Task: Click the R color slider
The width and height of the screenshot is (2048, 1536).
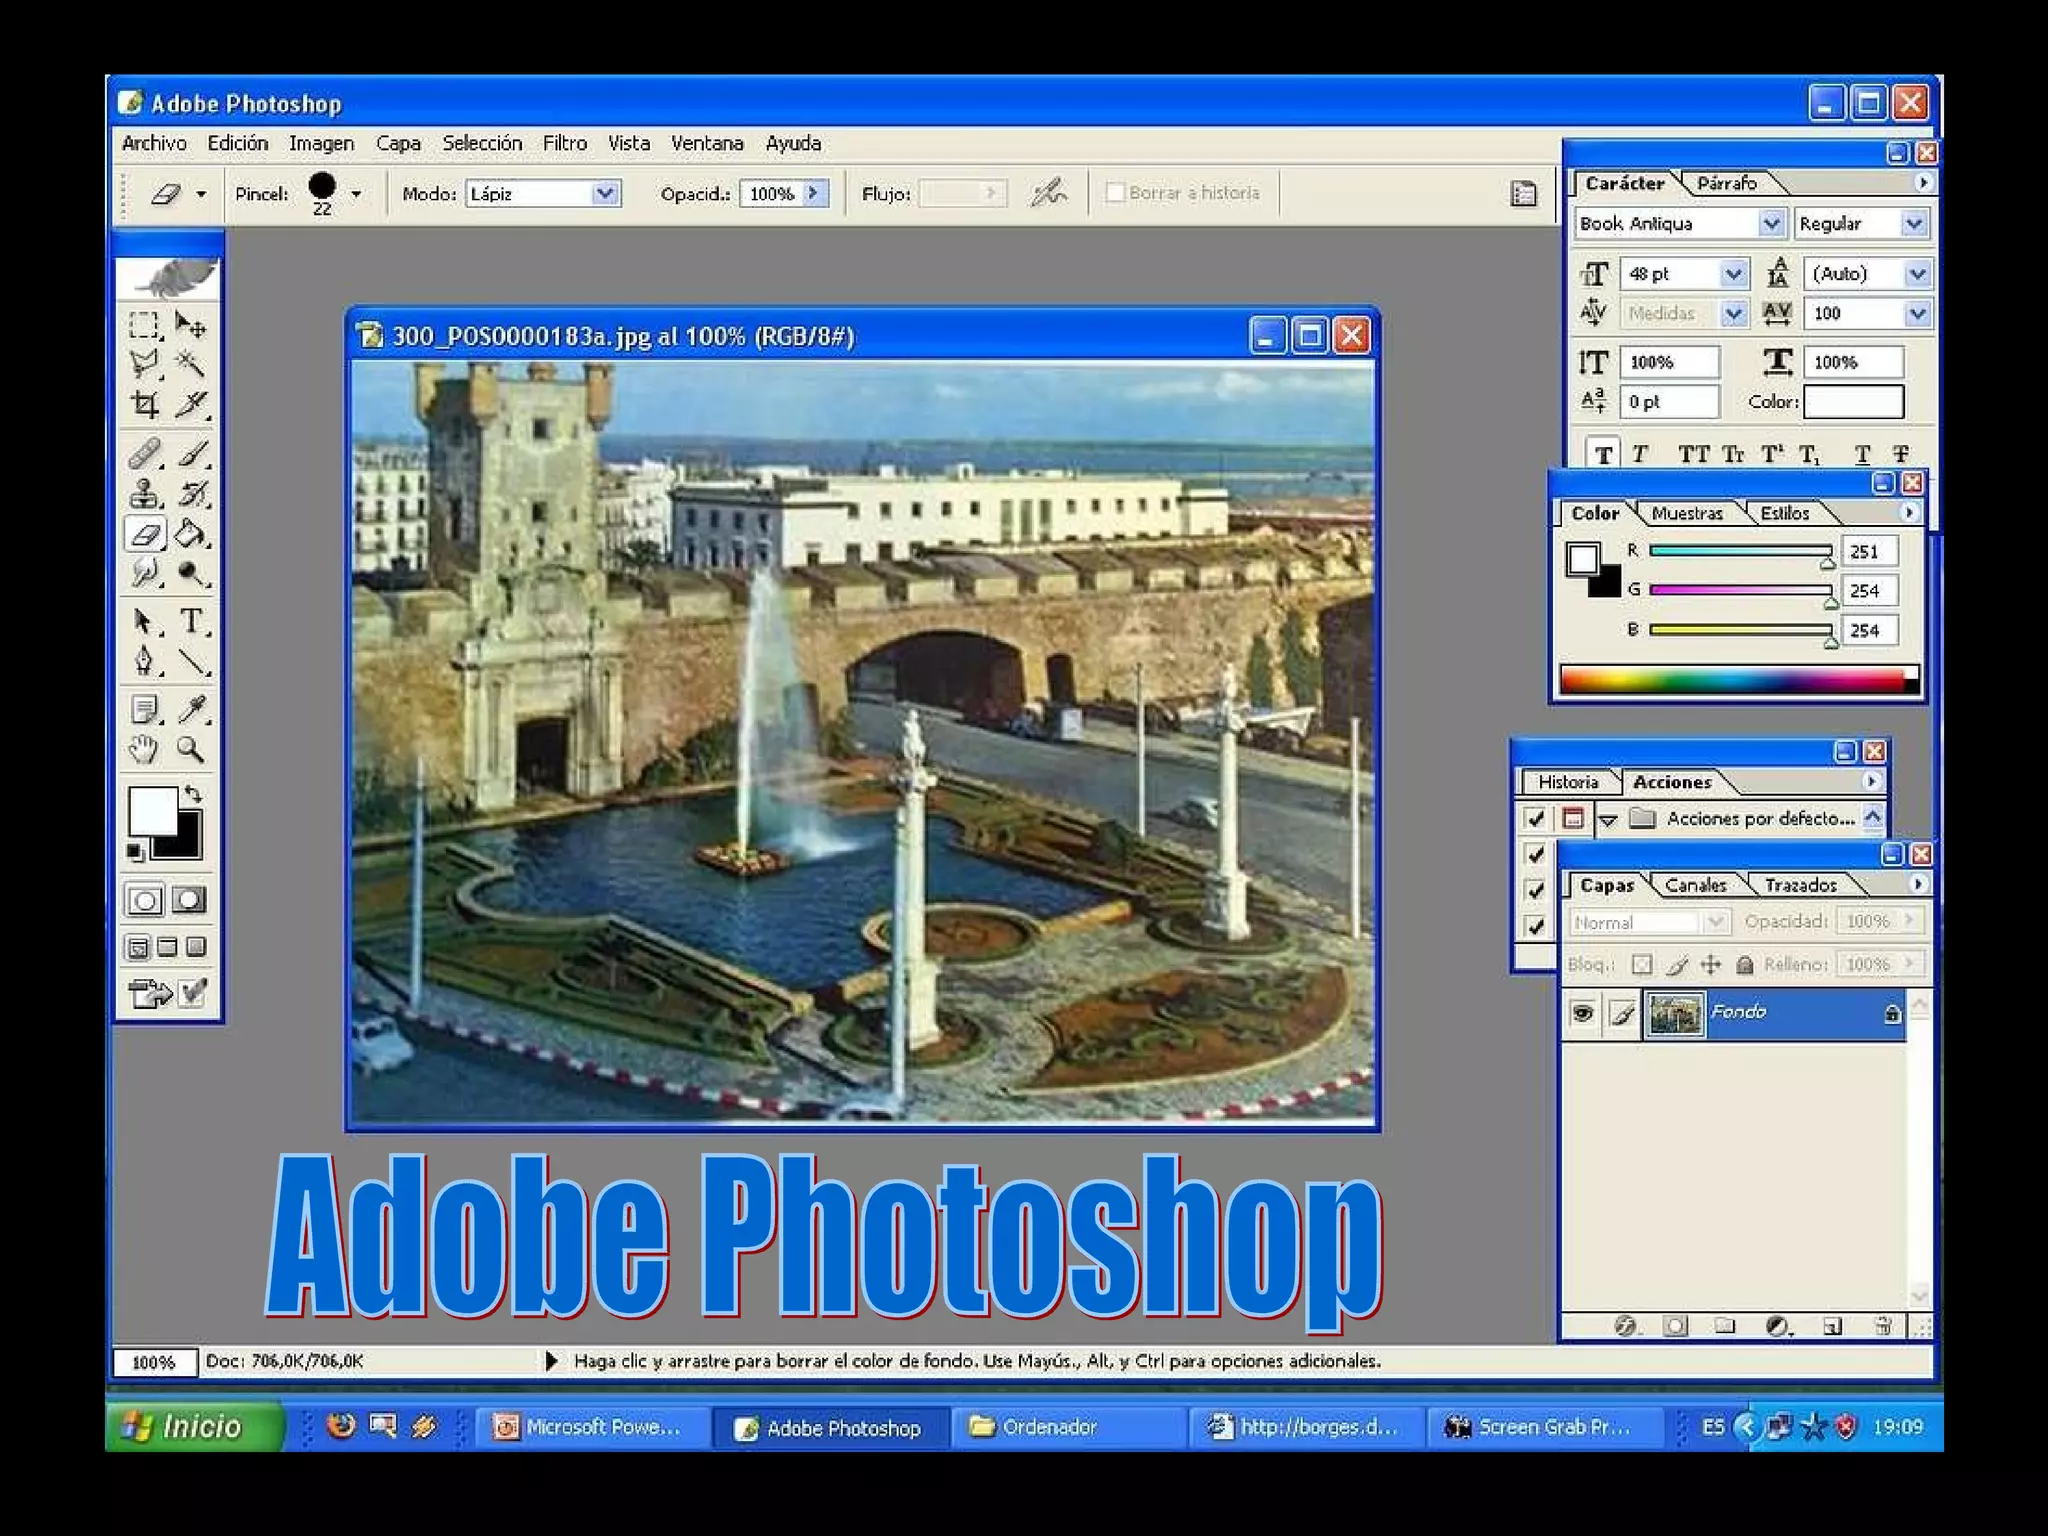Action: [1740, 551]
